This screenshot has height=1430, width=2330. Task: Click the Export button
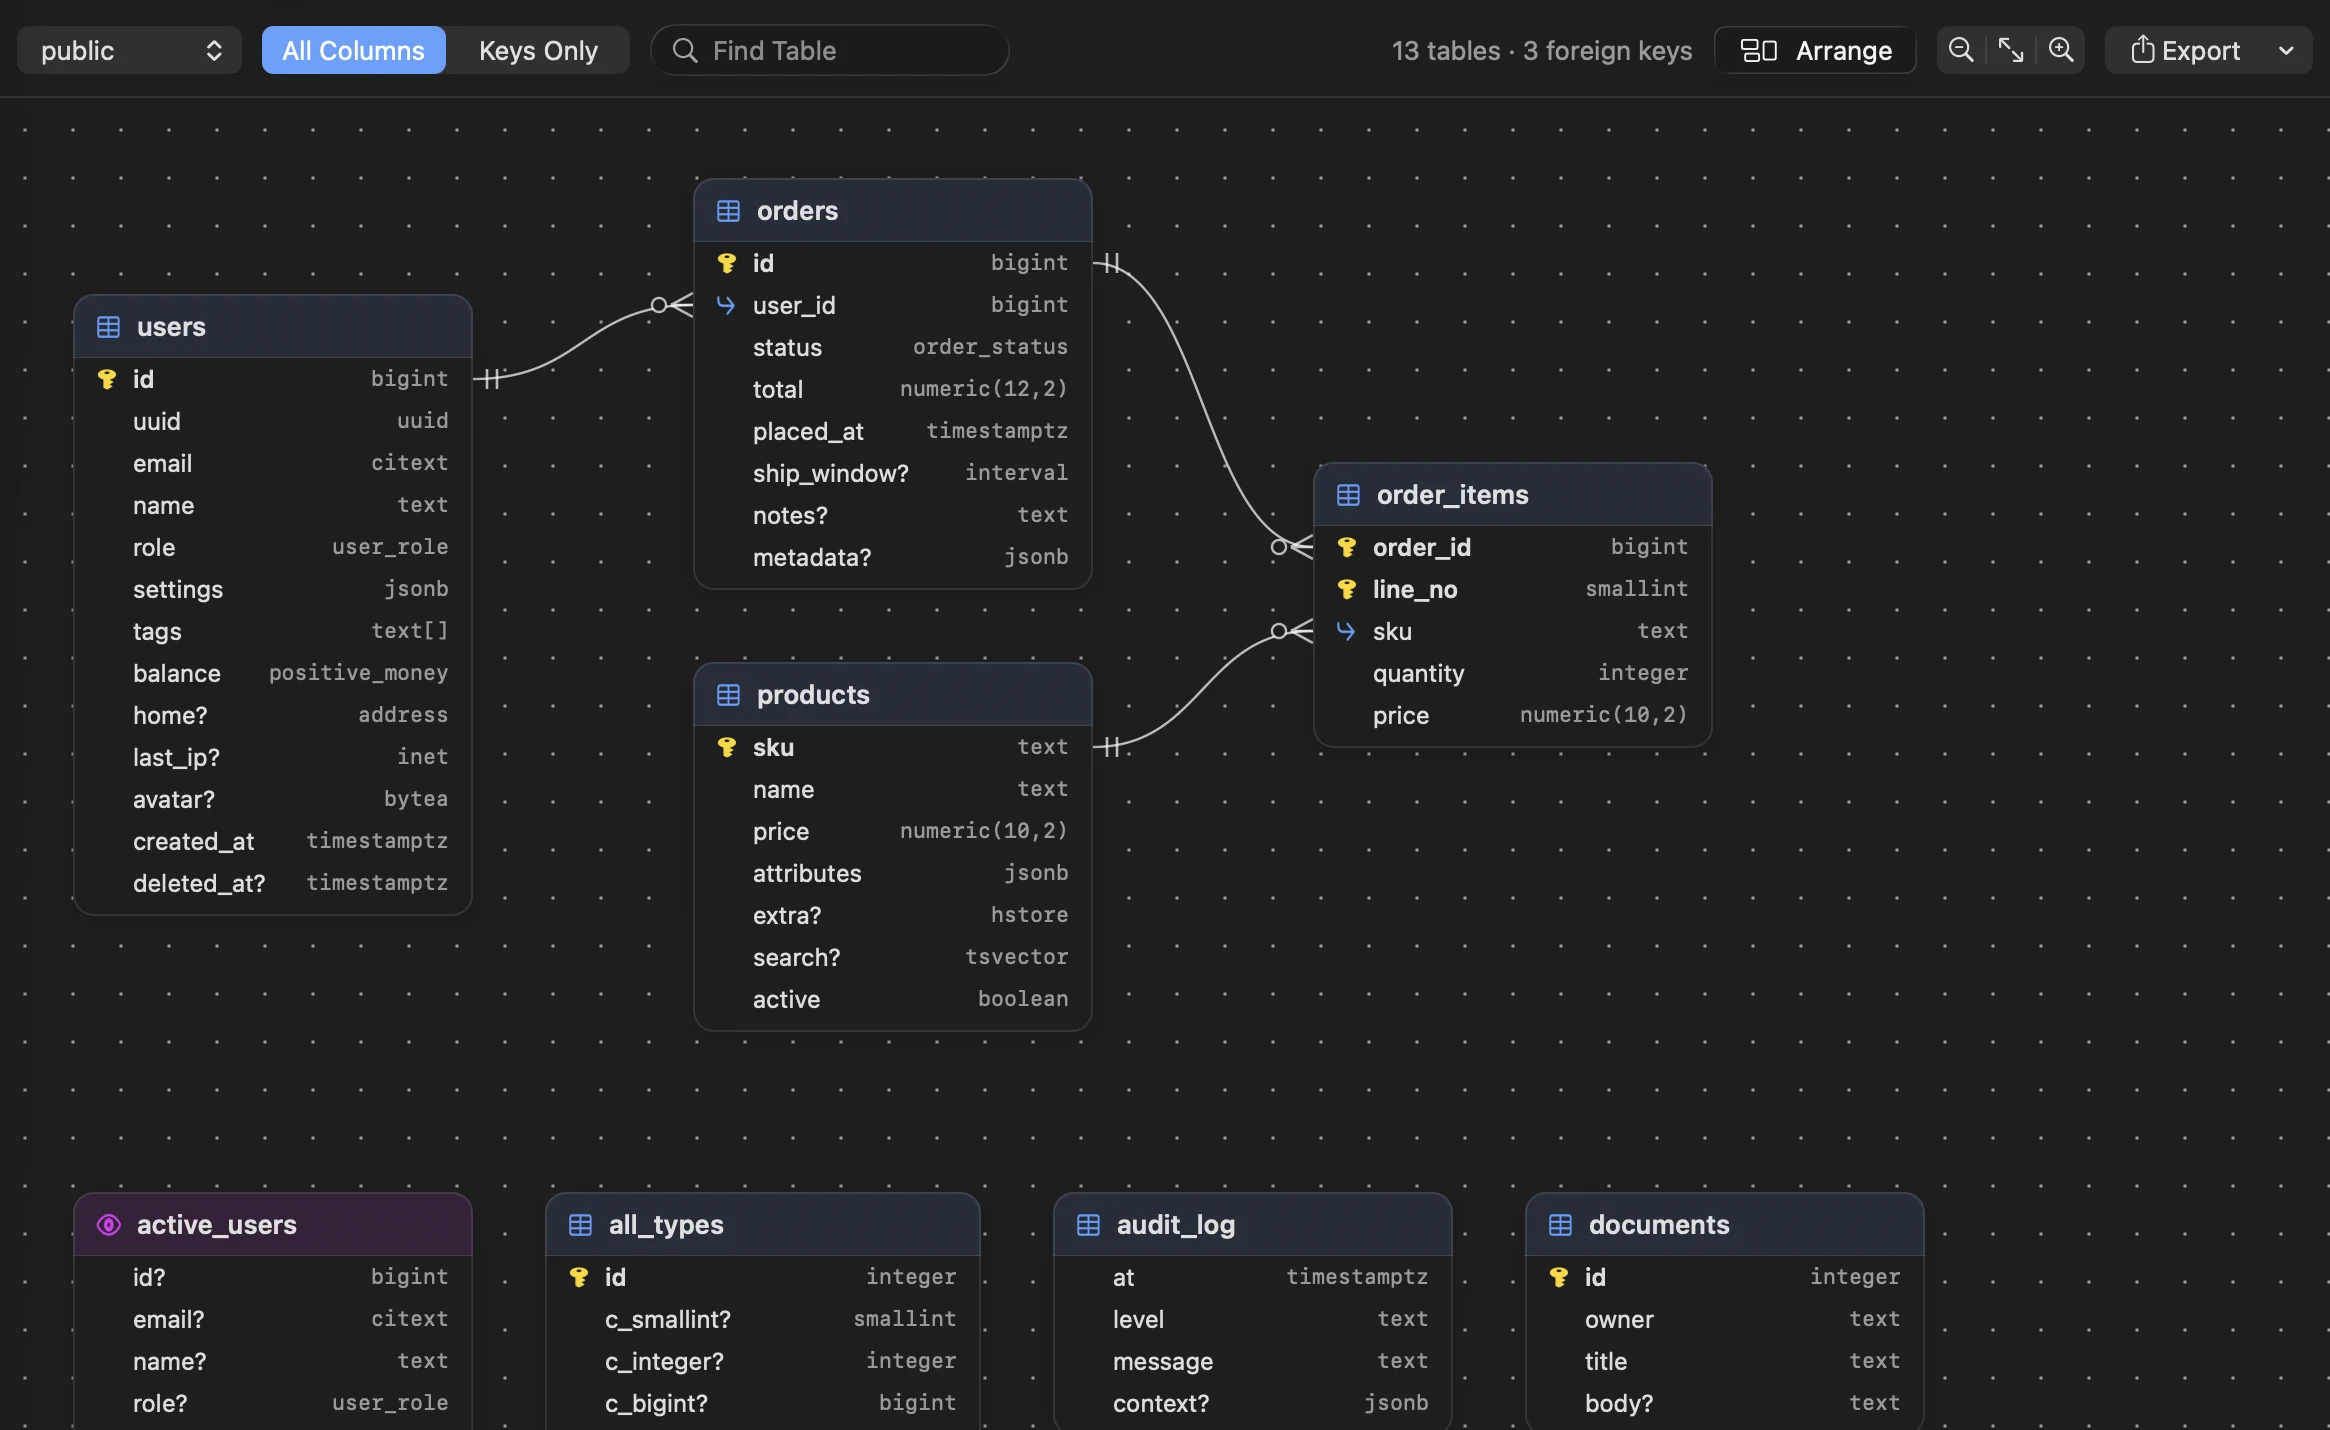click(x=2185, y=50)
